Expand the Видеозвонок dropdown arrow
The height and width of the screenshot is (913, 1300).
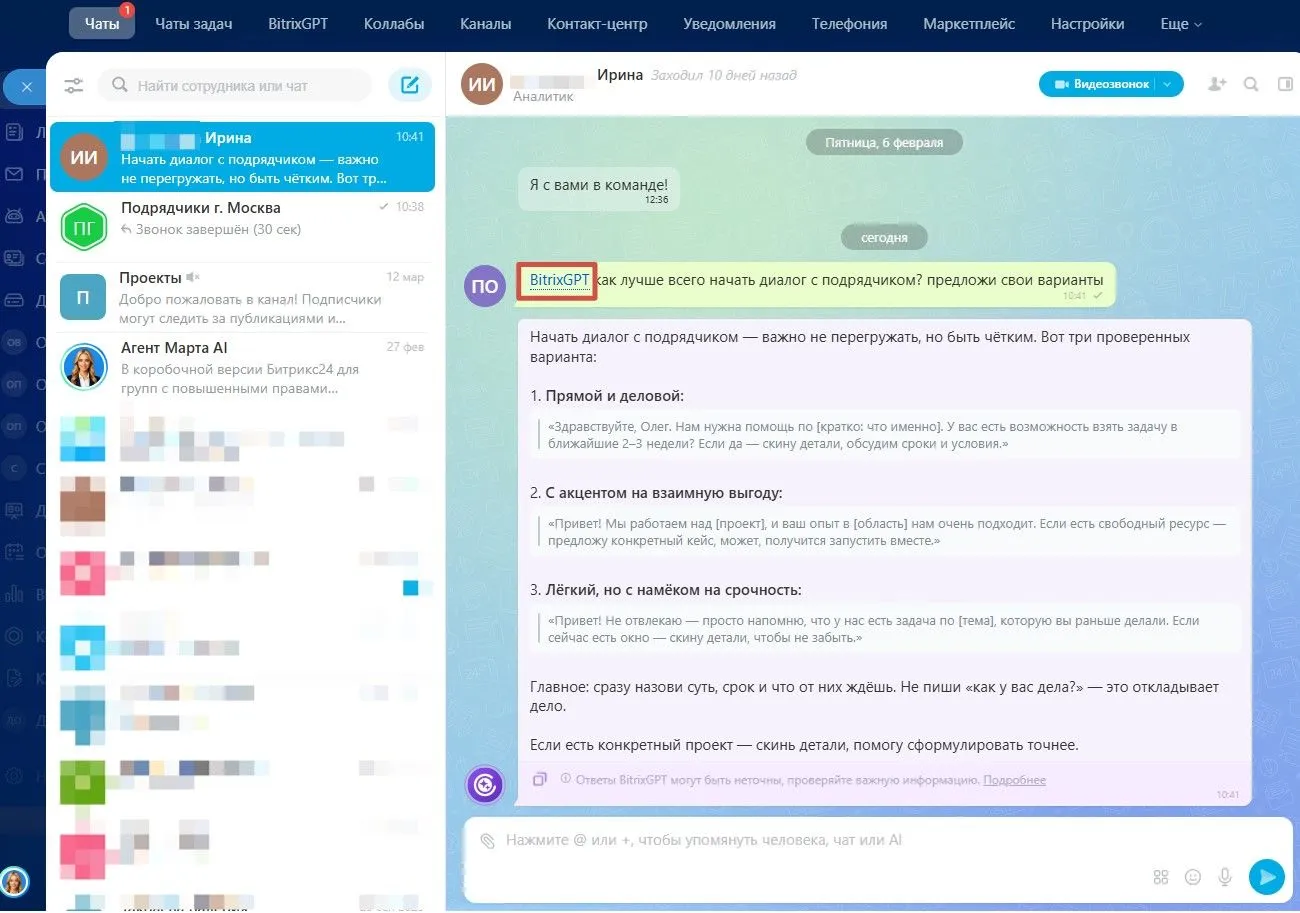point(1168,85)
